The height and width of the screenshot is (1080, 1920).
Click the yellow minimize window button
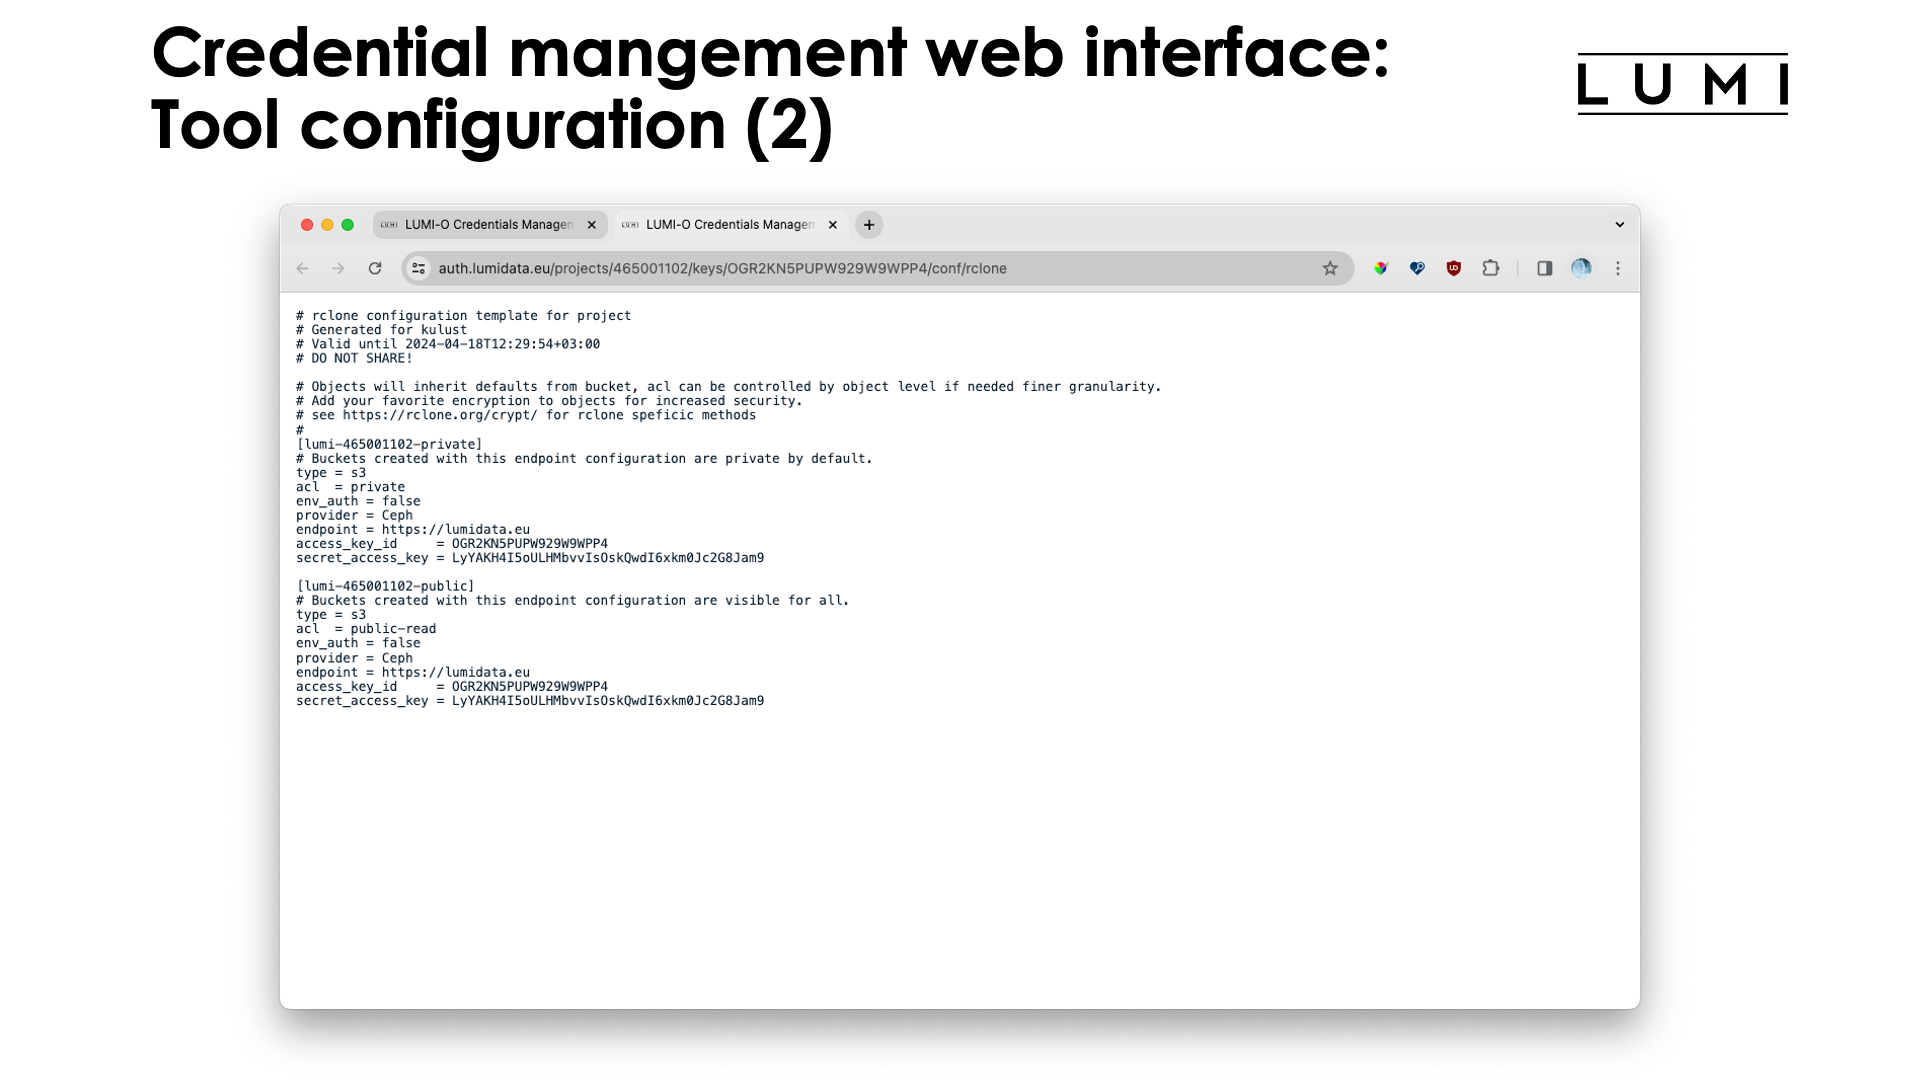327,225
